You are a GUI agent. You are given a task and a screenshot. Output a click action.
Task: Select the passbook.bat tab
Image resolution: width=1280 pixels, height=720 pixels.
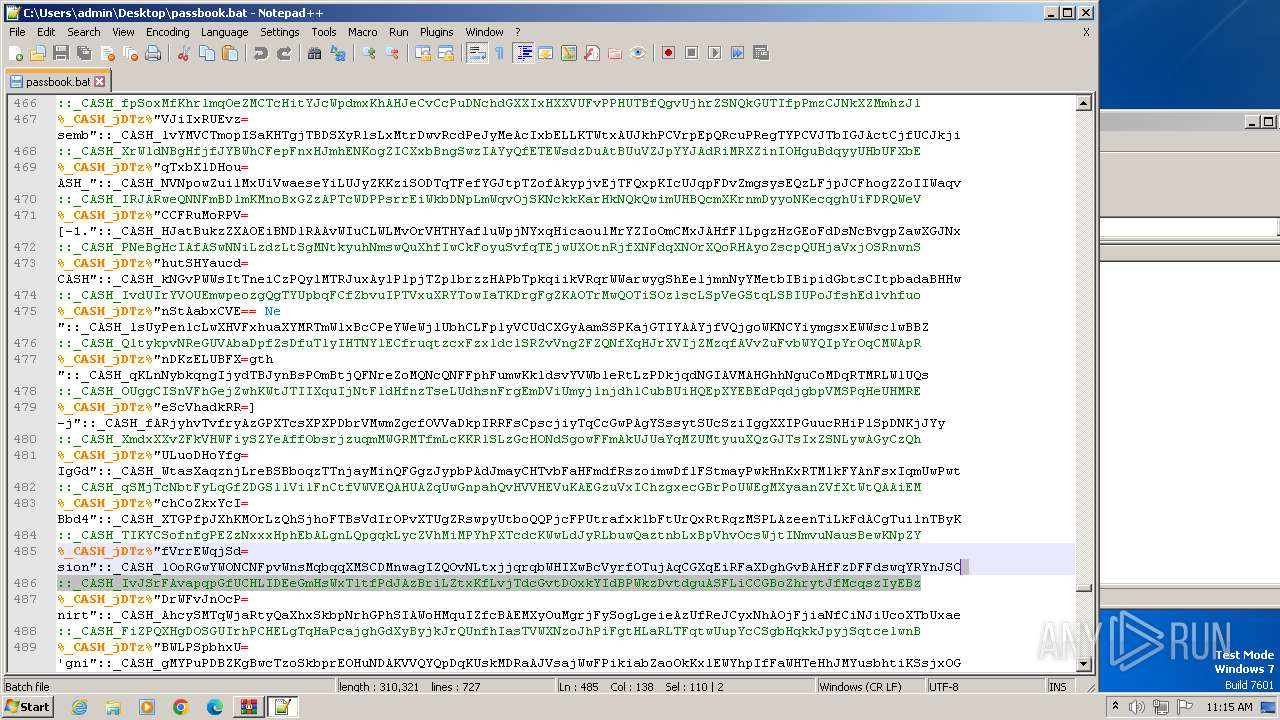(56, 82)
